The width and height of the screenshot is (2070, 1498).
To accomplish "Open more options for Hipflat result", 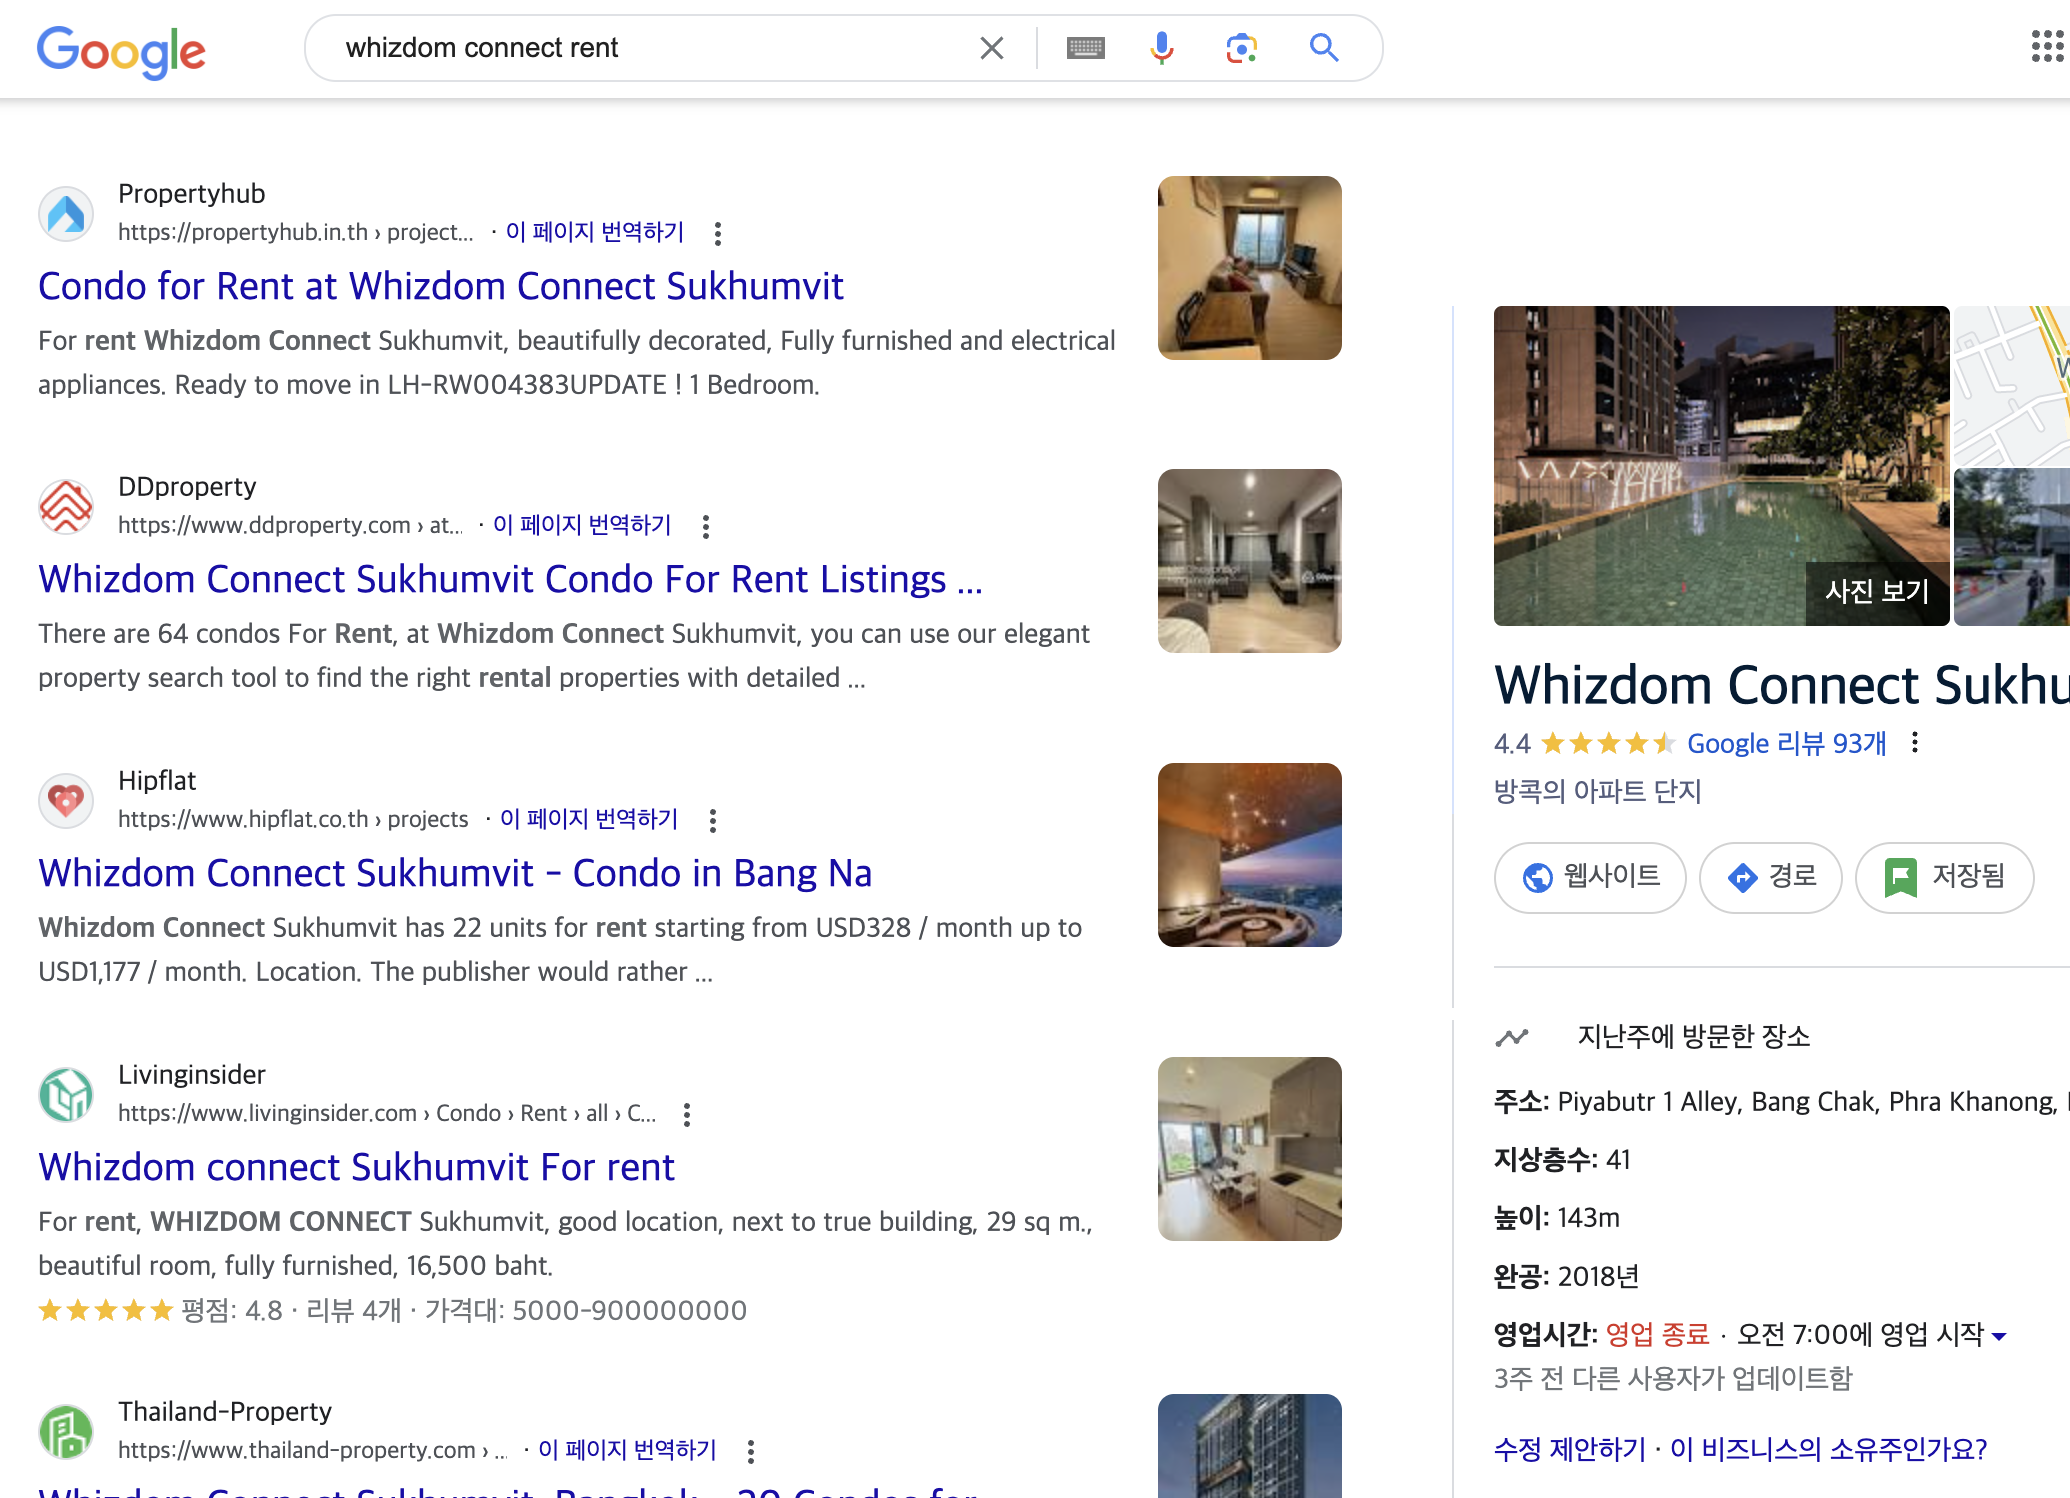I will (712, 821).
